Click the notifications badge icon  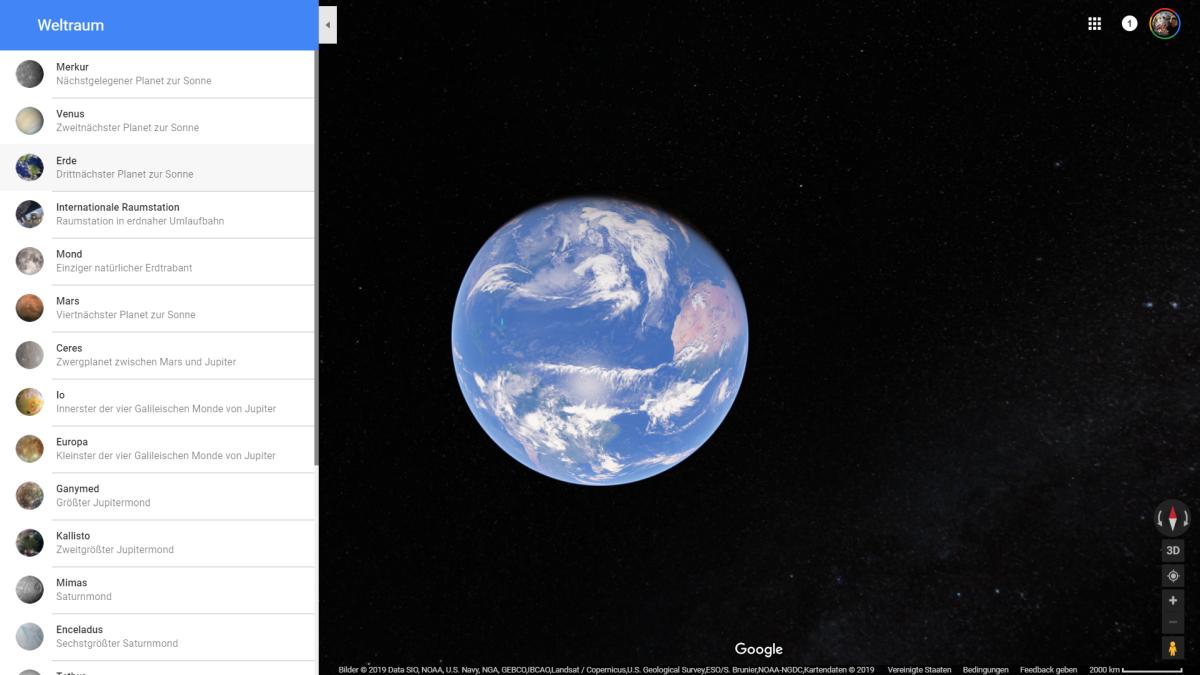tap(1129, 24)
